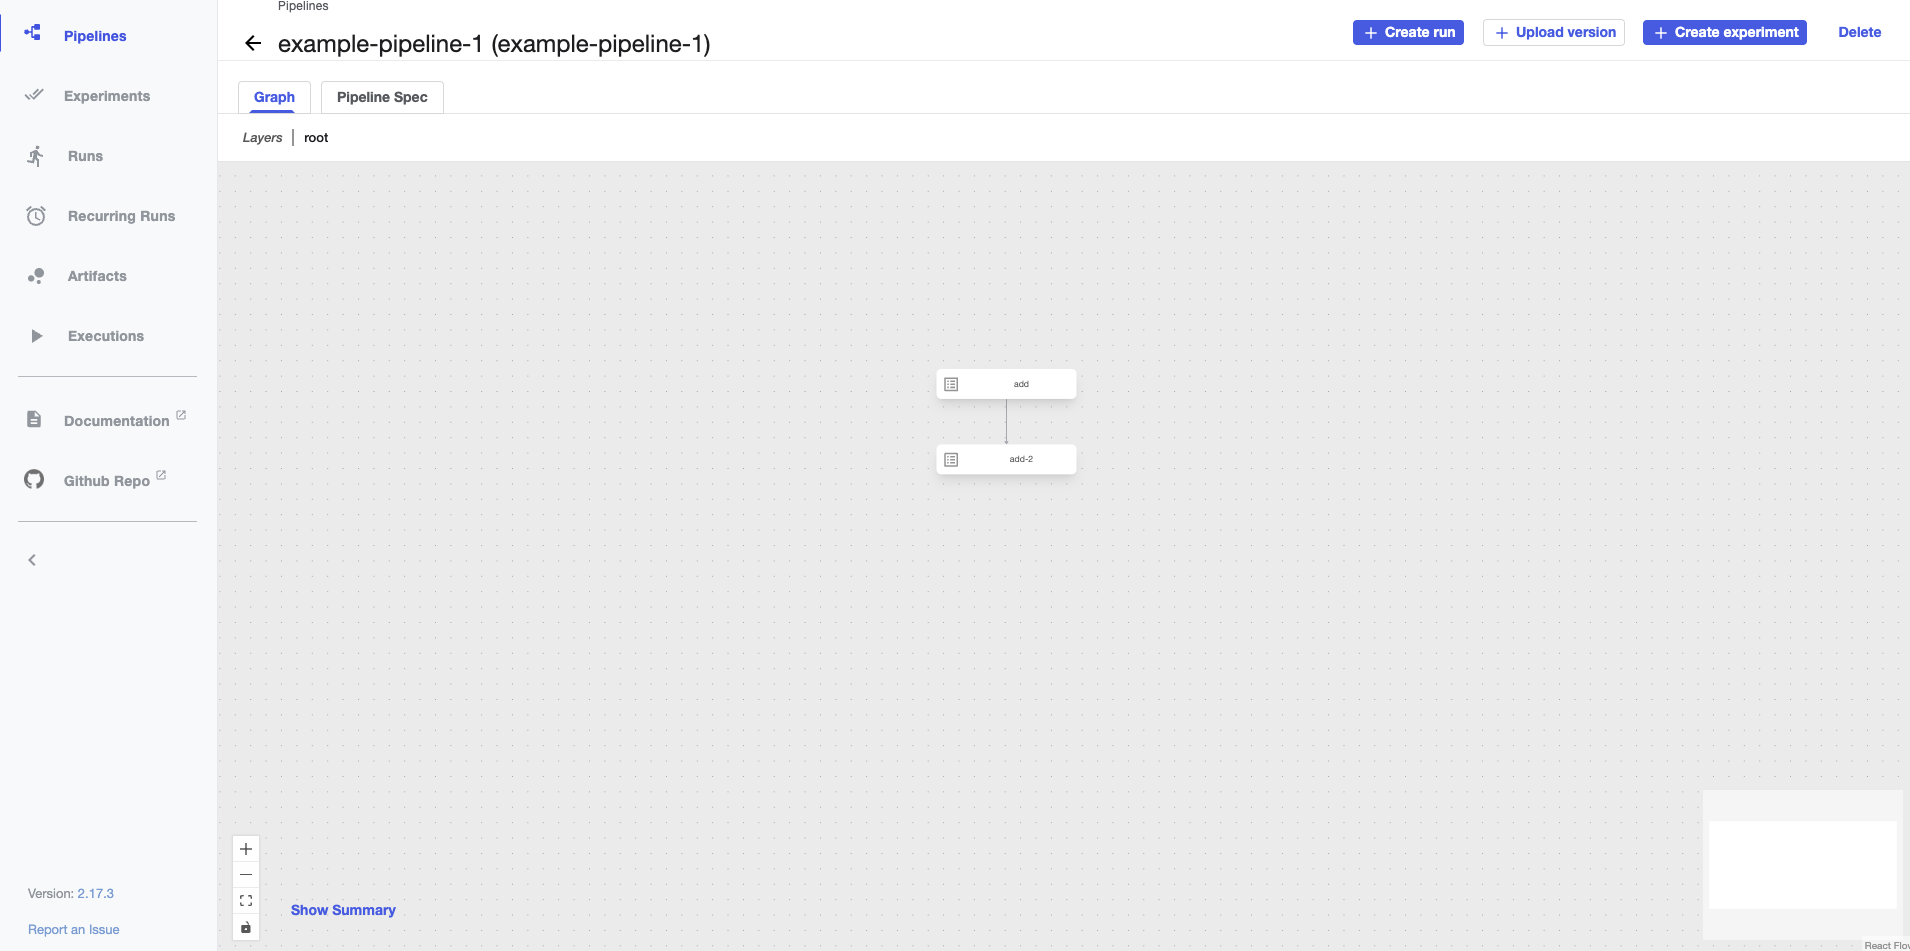Go back using the left arrow

(253, 43)
